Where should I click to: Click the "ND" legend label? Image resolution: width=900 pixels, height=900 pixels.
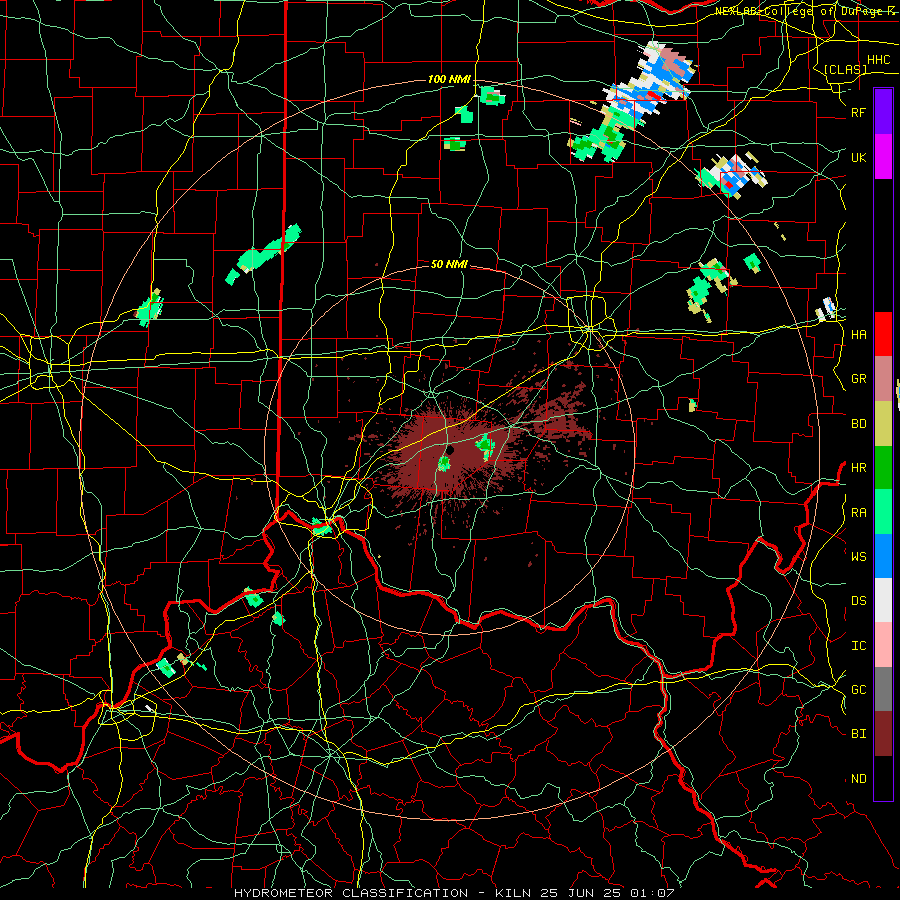858,779
